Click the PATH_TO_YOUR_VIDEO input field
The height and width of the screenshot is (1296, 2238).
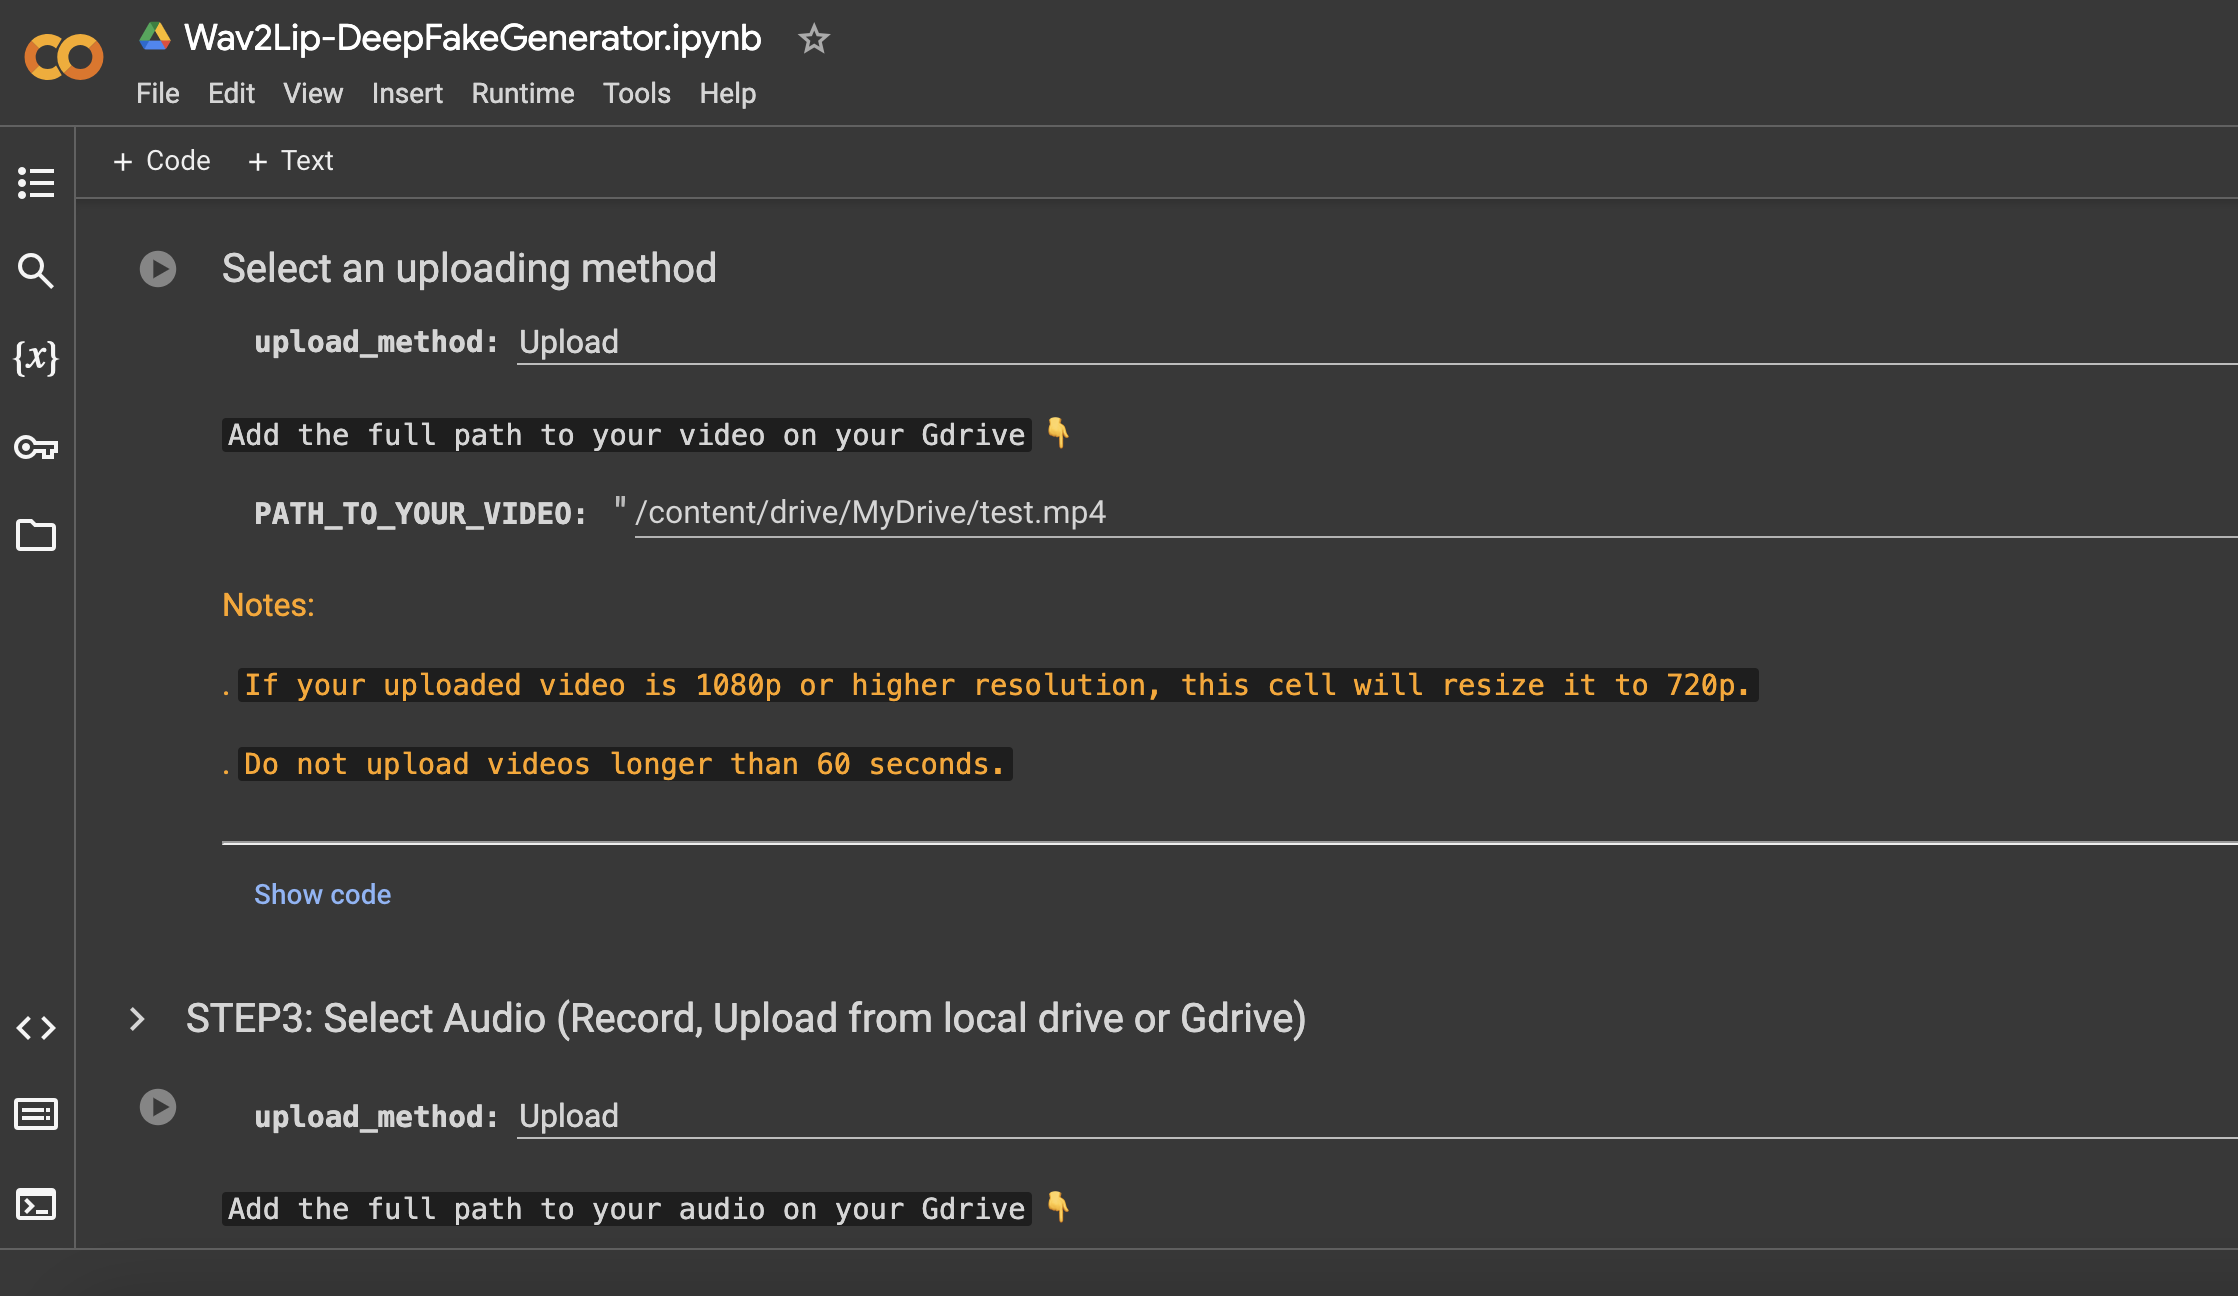[1436, 514]
